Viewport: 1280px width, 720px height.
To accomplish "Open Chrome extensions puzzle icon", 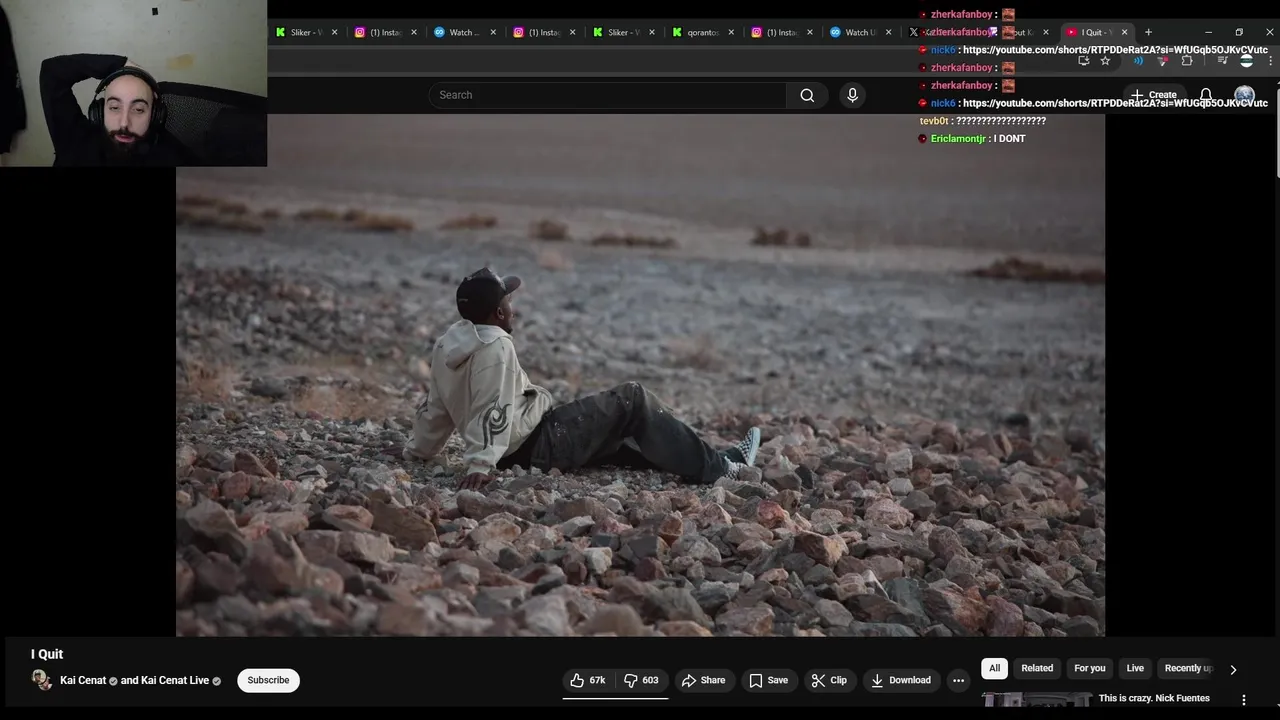I will [1187, 61].
